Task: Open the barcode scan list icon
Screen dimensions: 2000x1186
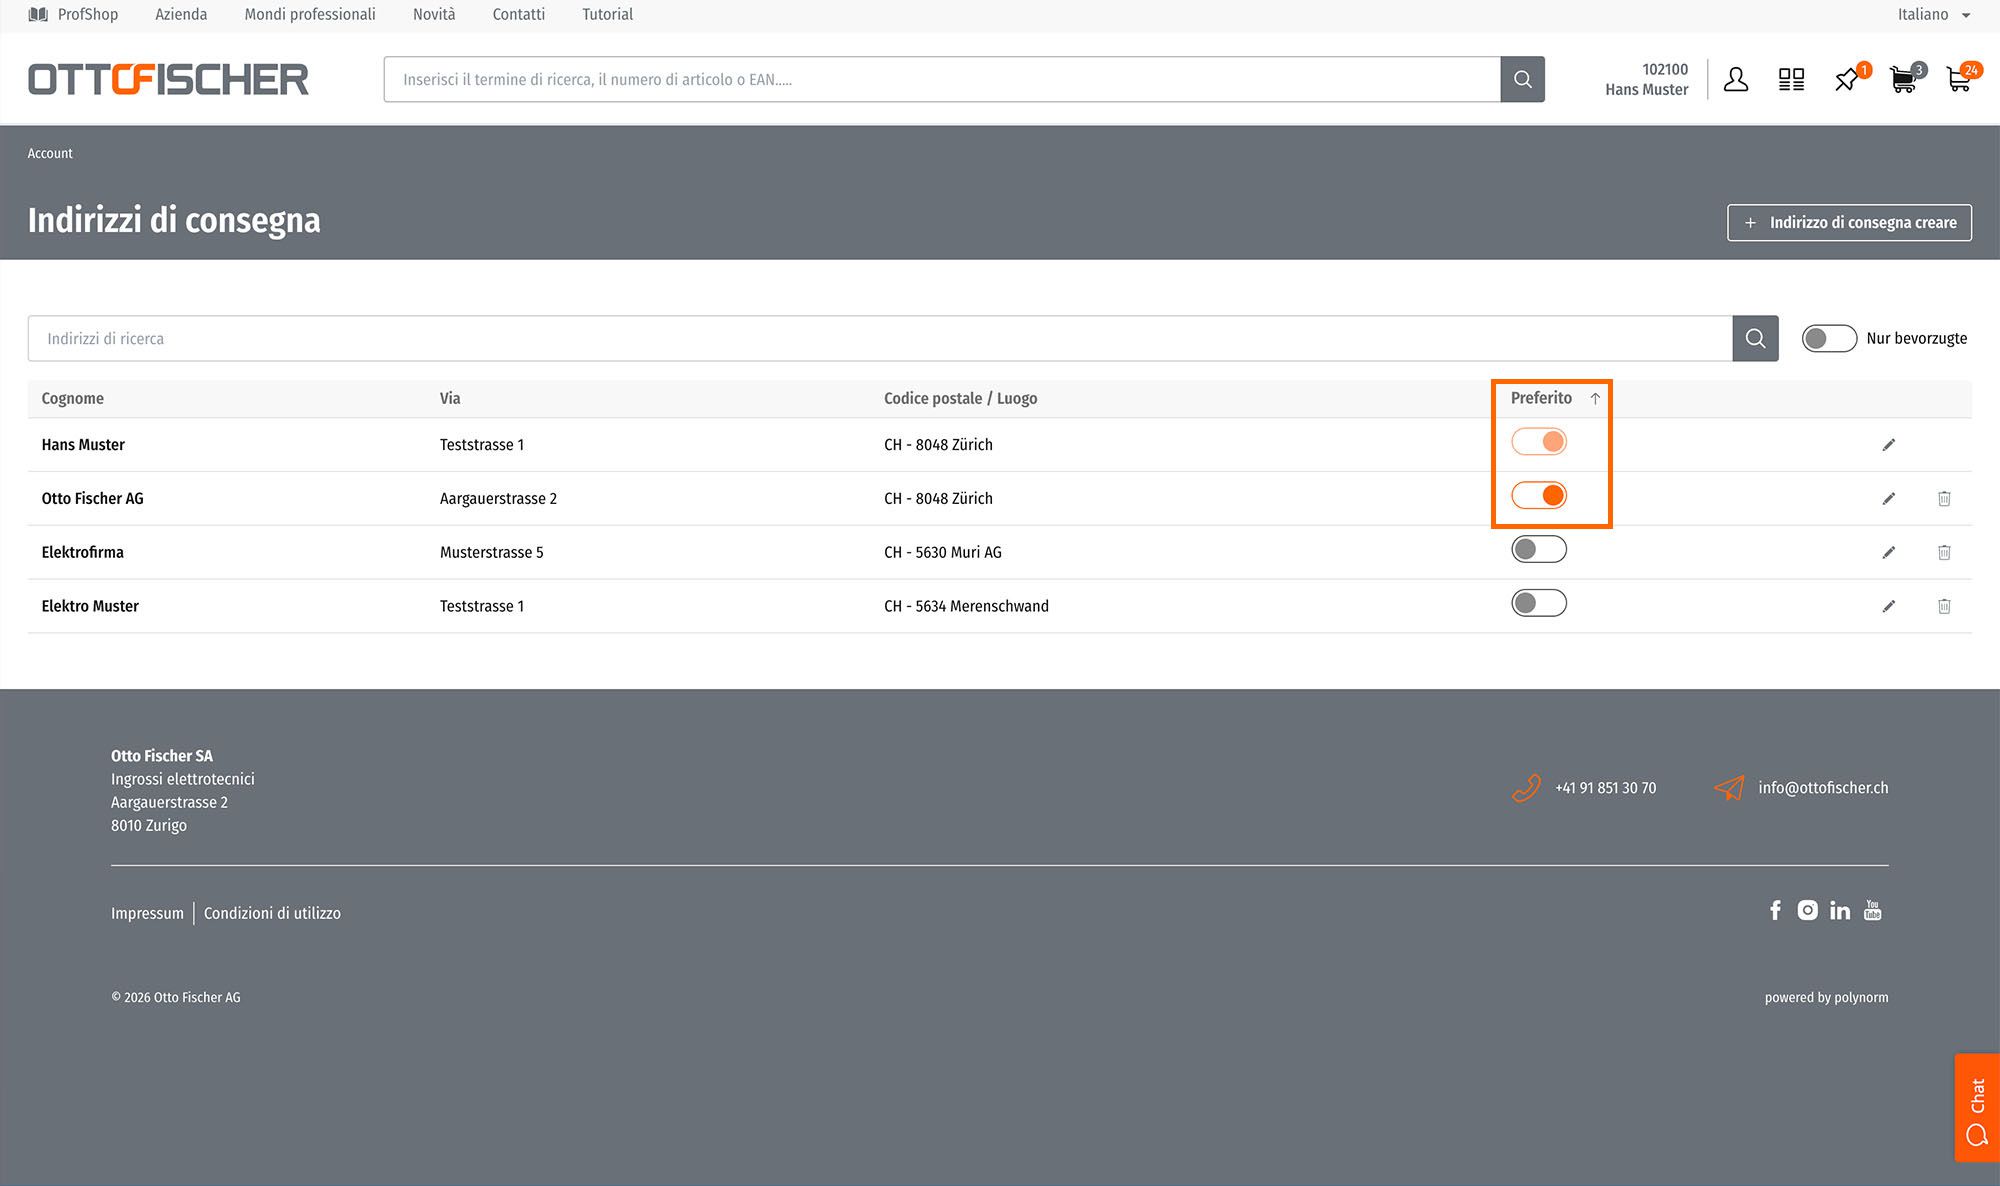Action: (1791, 80)
